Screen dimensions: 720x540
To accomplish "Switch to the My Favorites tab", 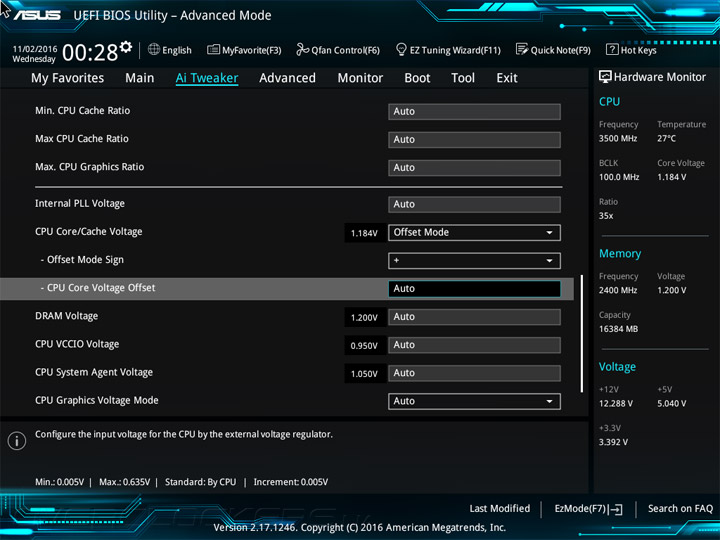I will 68,78.
